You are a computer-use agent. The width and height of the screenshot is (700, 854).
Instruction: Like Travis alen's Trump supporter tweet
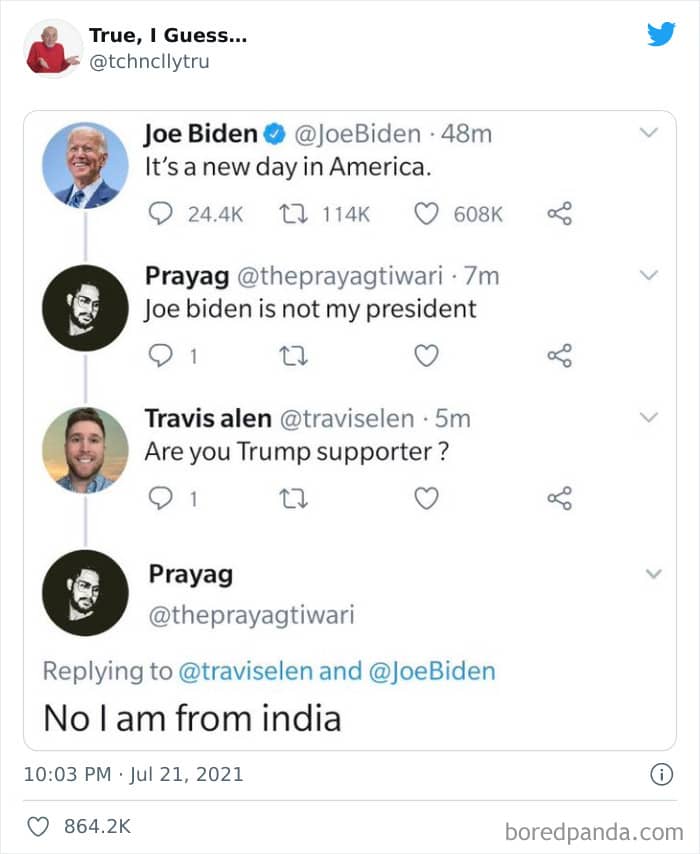tap(427, 498)
